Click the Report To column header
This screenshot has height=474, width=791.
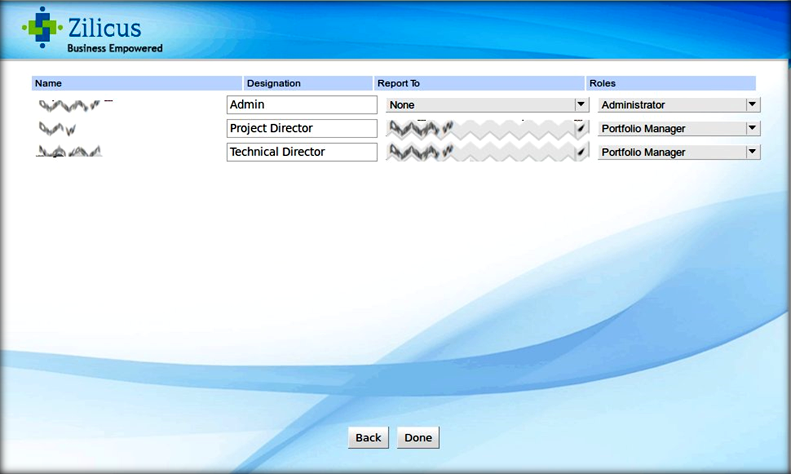[398, 84]
